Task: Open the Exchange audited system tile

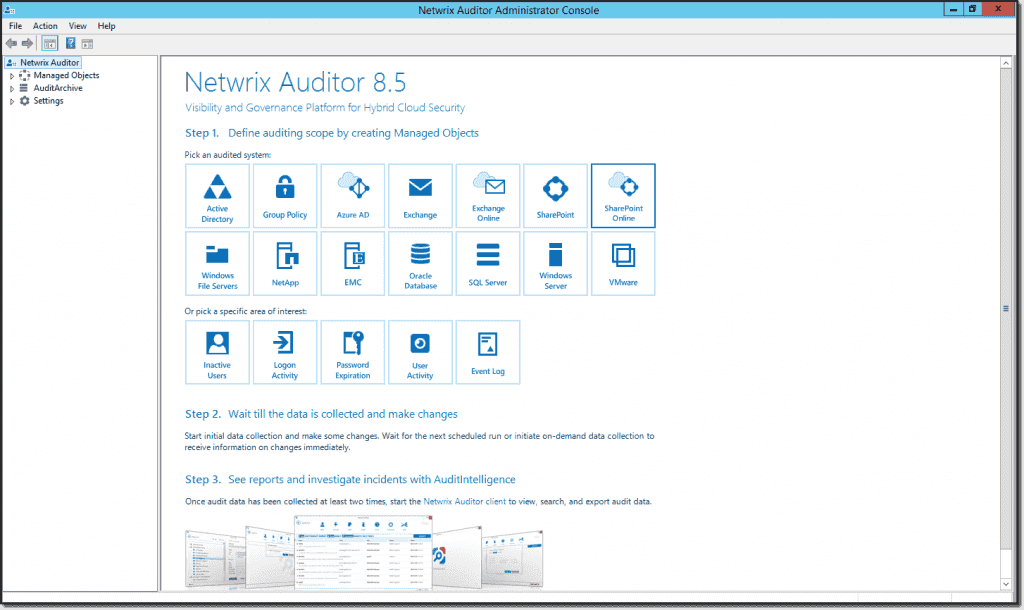Action: [420, 196]
